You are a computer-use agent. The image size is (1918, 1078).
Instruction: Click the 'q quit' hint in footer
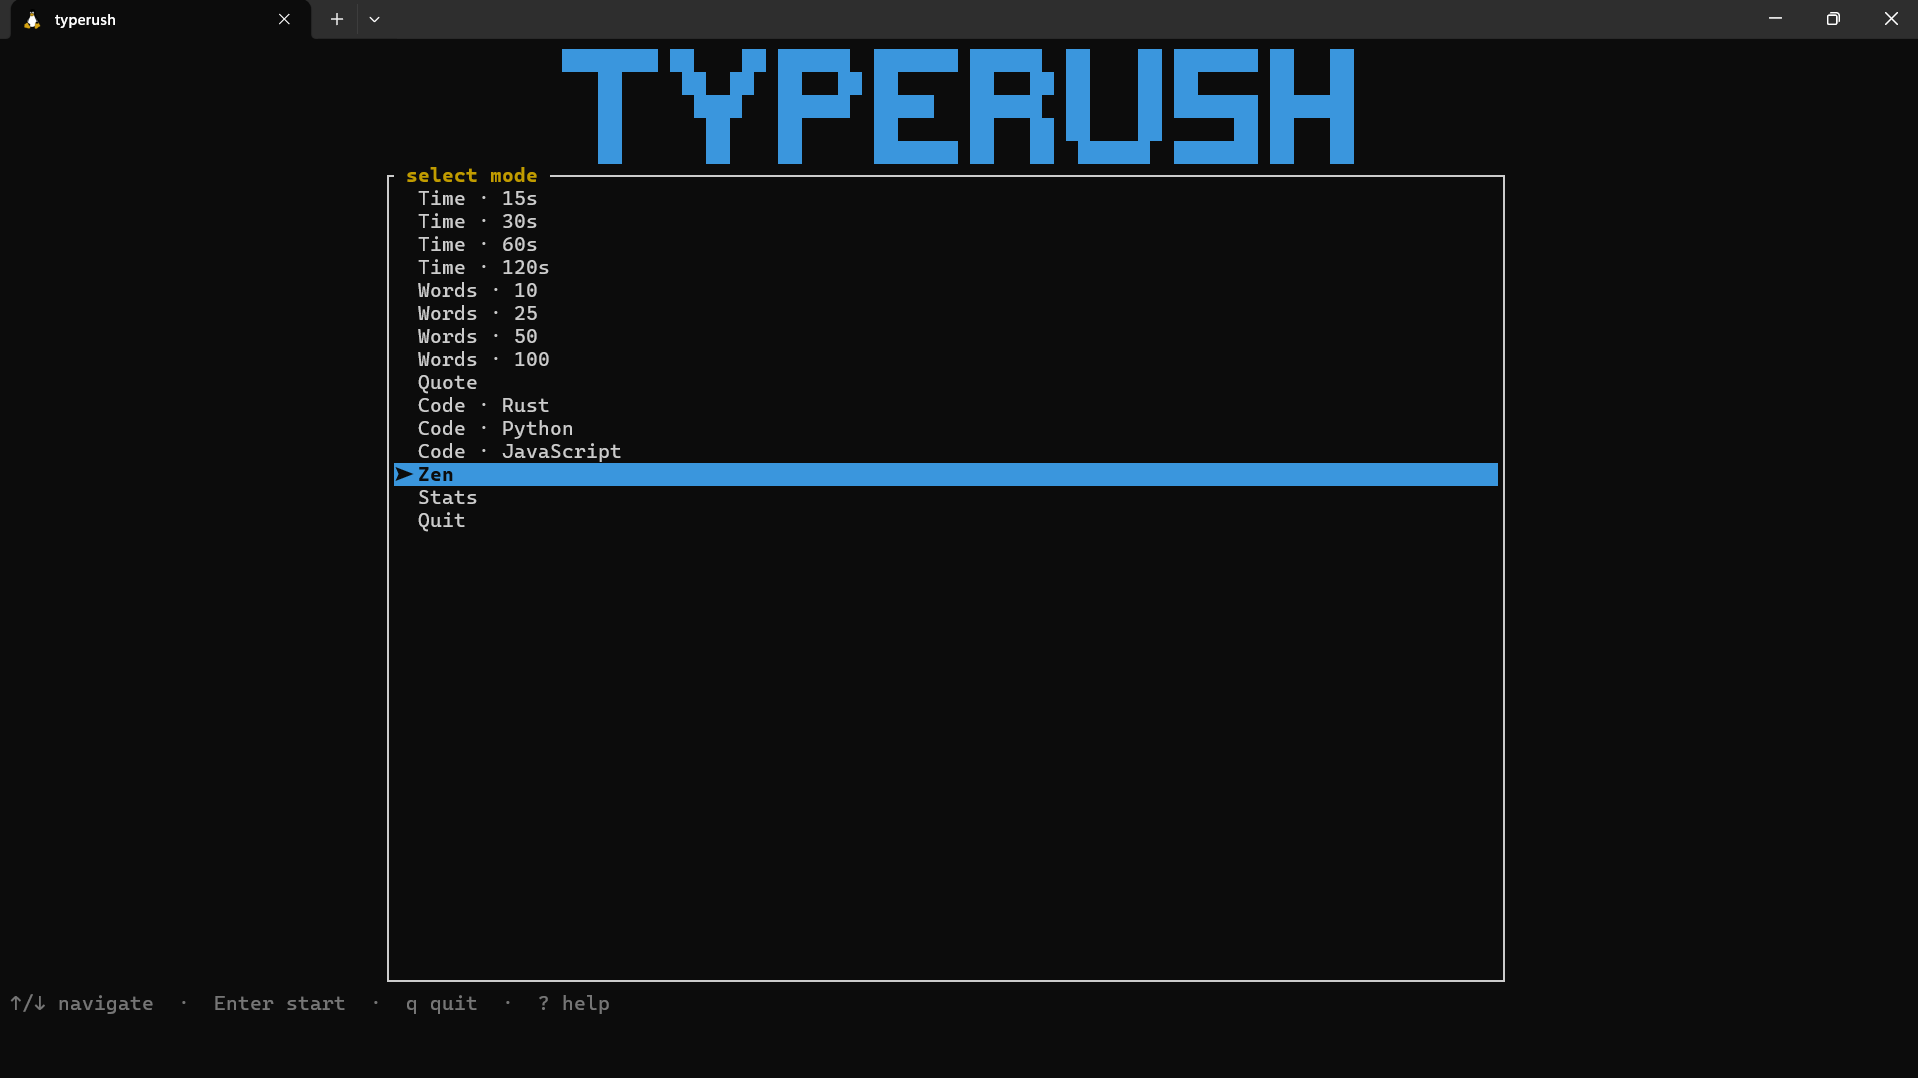(441, 1003)
